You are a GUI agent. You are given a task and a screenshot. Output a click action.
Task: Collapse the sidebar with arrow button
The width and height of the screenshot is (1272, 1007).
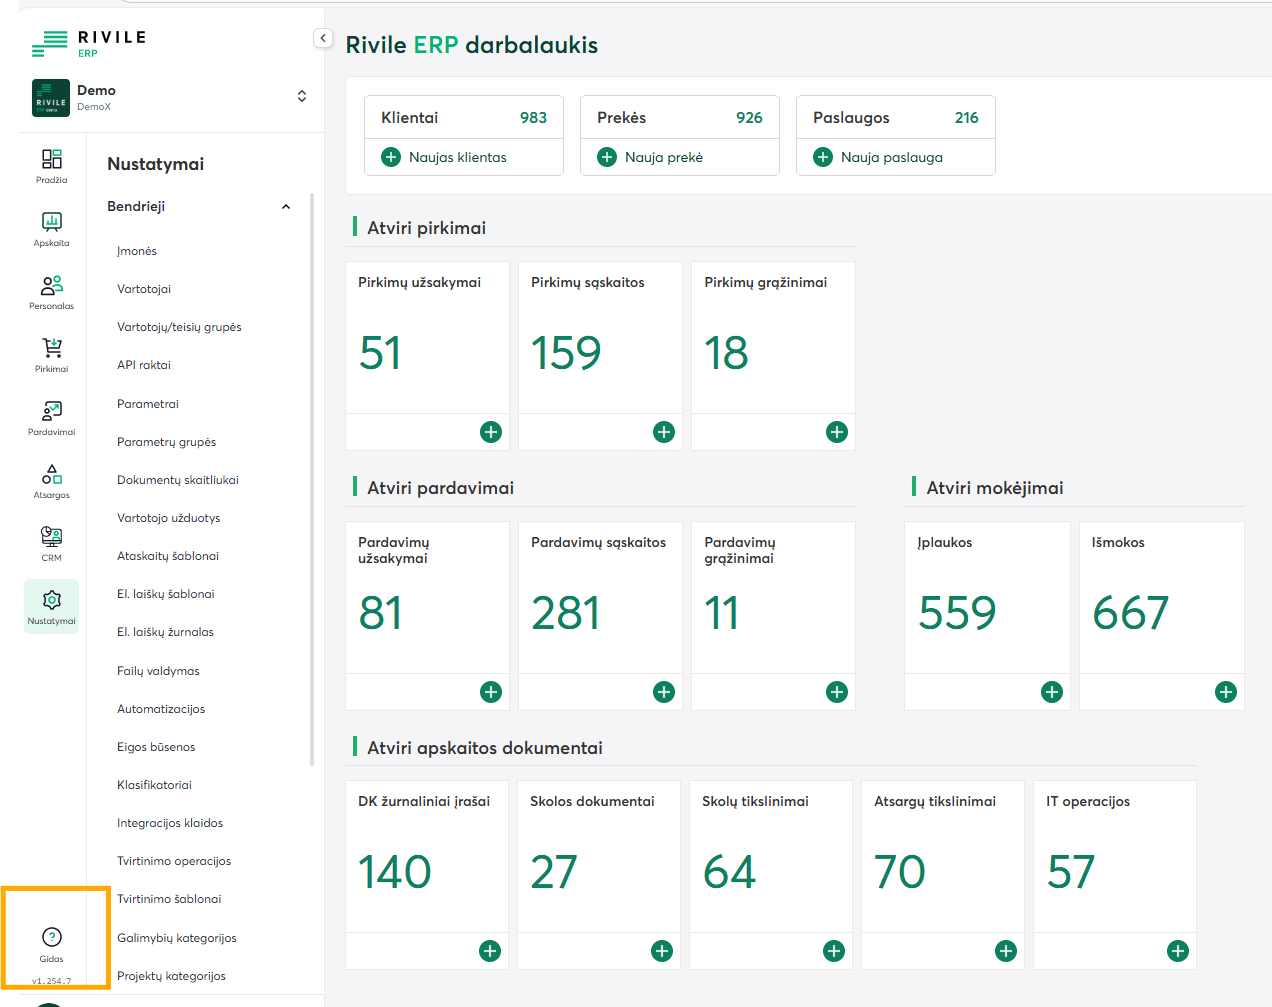[x=323, y=38]
